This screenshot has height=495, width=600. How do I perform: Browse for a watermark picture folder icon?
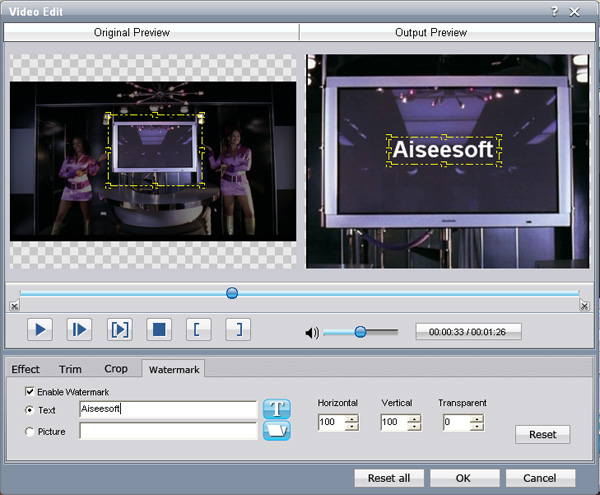(x=277, y=431)
